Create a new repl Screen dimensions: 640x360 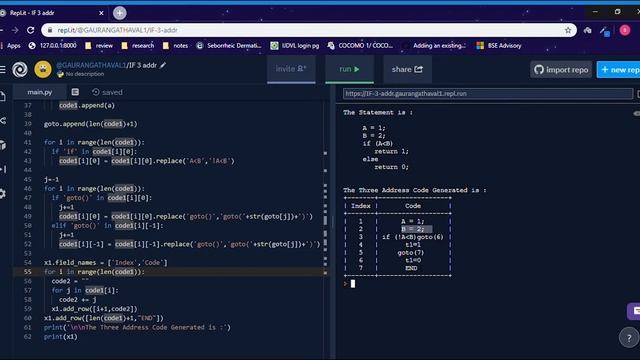pyautogui.click(x=618, y=70)
